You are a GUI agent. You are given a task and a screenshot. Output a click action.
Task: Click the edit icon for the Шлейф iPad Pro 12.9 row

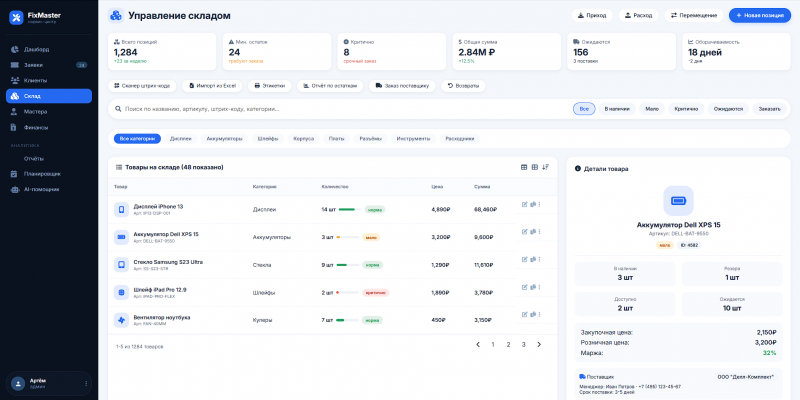point(524,287)
